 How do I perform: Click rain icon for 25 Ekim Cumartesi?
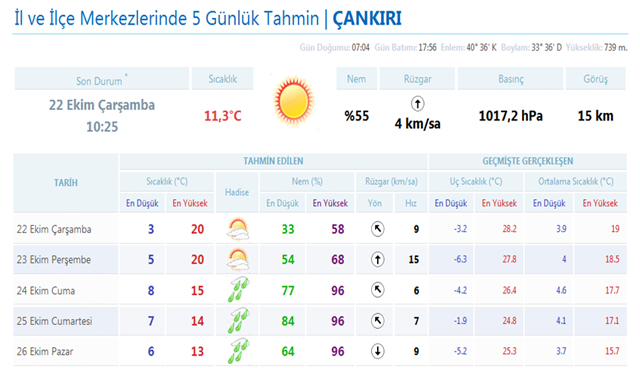tap(238, 320)
